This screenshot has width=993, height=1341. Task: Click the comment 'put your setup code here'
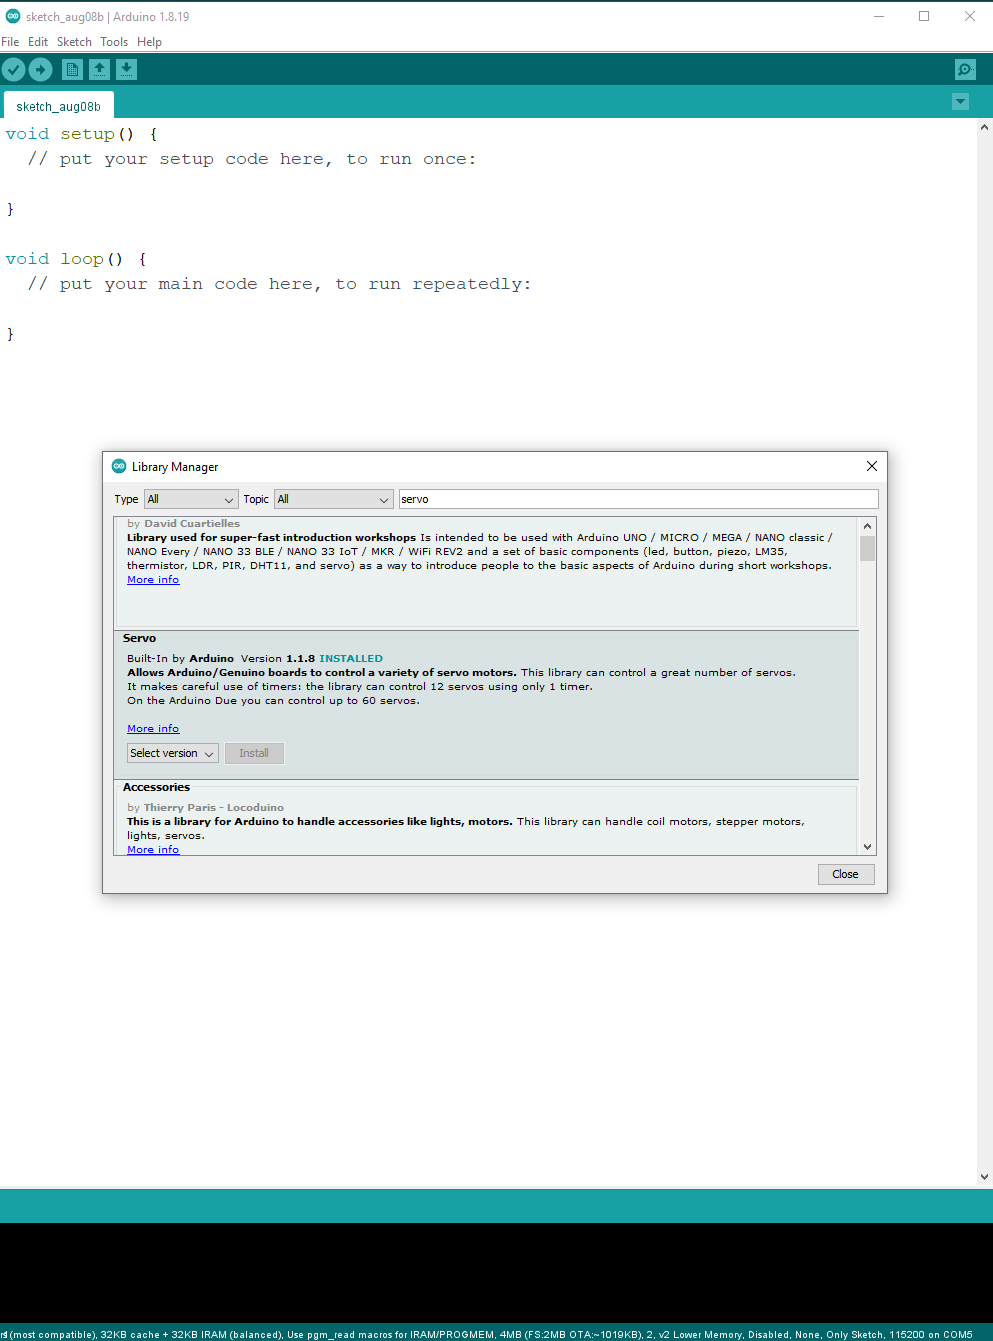[252, 159]
